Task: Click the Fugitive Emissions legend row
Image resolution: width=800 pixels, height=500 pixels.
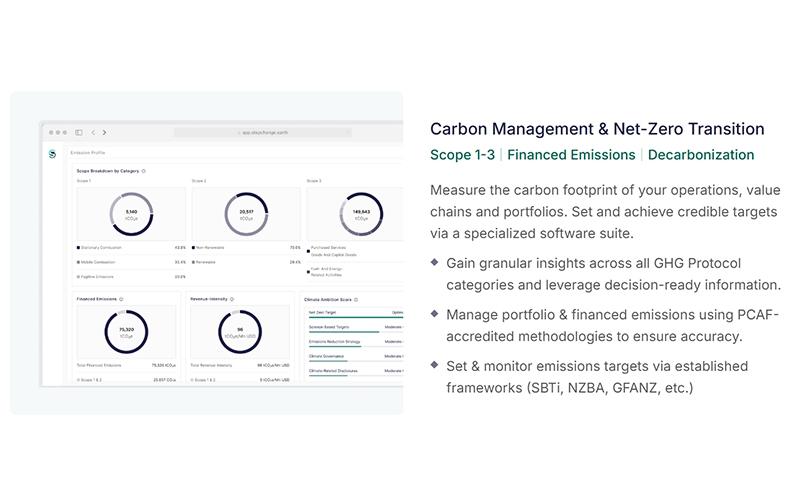Action: 131,277
